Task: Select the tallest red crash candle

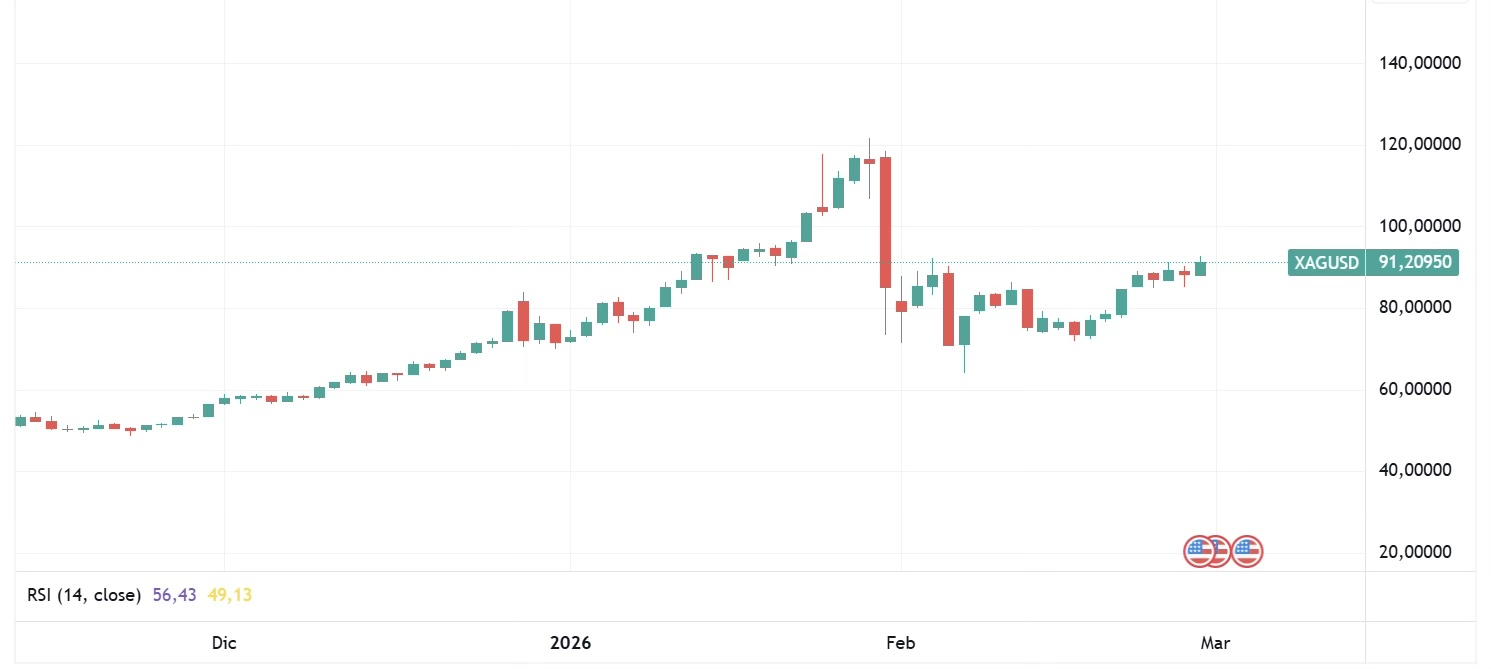Action: pos(885,222)
